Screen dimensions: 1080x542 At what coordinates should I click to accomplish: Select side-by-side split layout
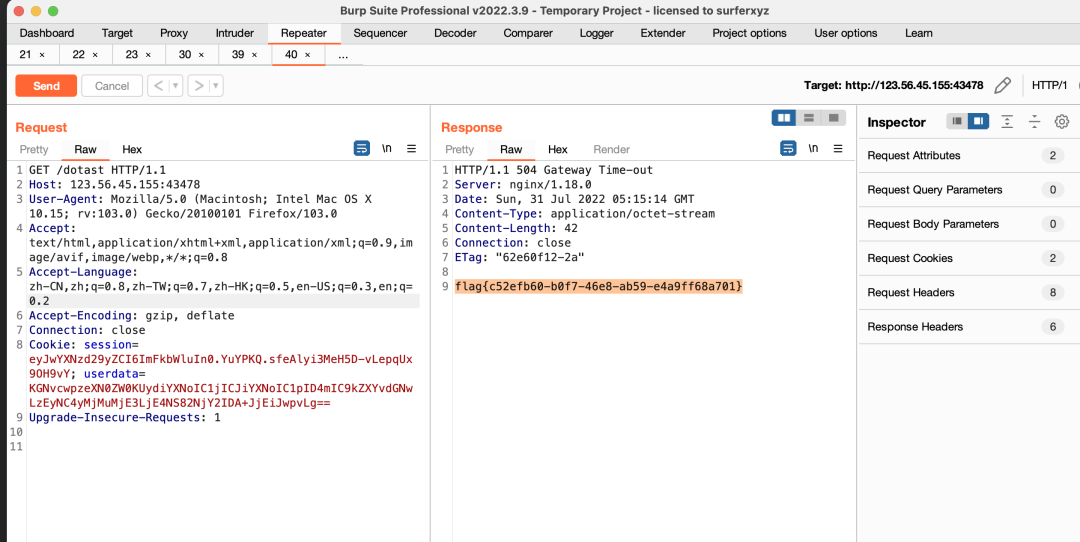coord(784,118)
